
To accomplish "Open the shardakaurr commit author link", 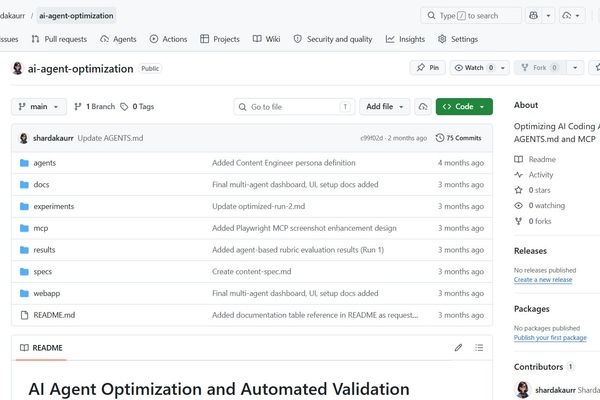I will coord(53,138).
